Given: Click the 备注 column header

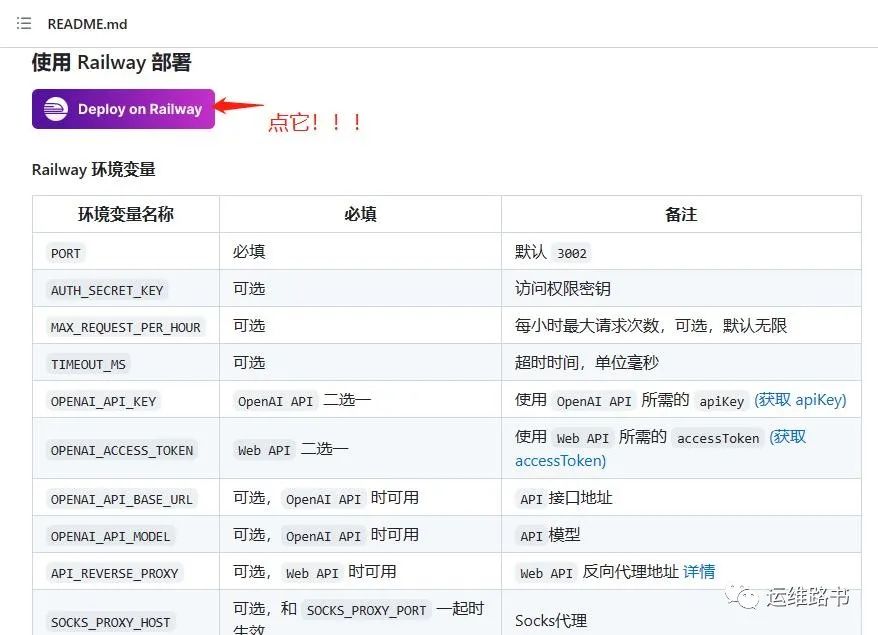Looking at the screenshot, I should [x=681, y=214].
